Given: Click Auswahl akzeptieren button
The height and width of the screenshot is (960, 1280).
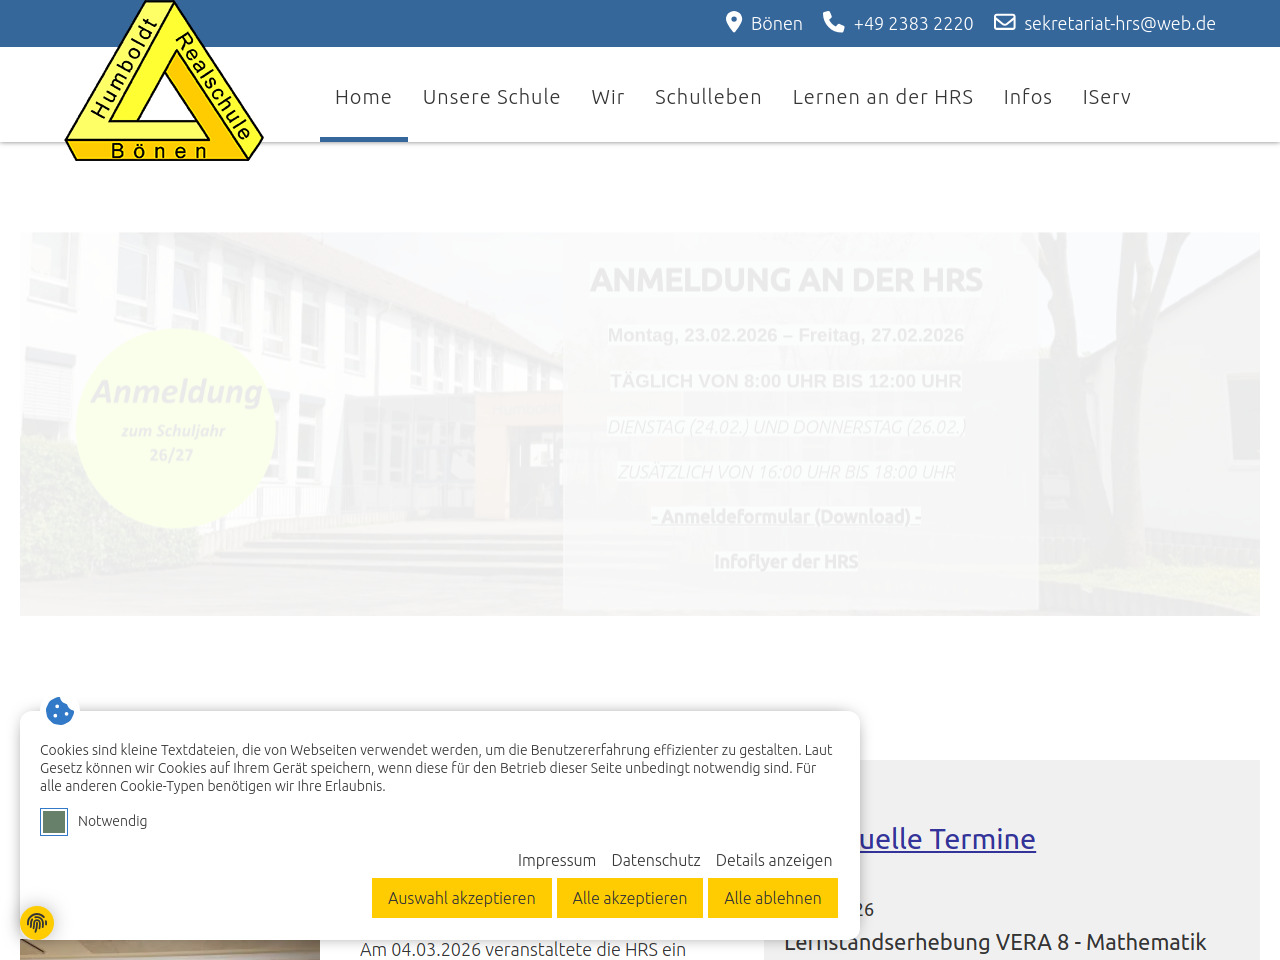Looking at the screenshot, I should pyautogui.click(x=461, y=898).
